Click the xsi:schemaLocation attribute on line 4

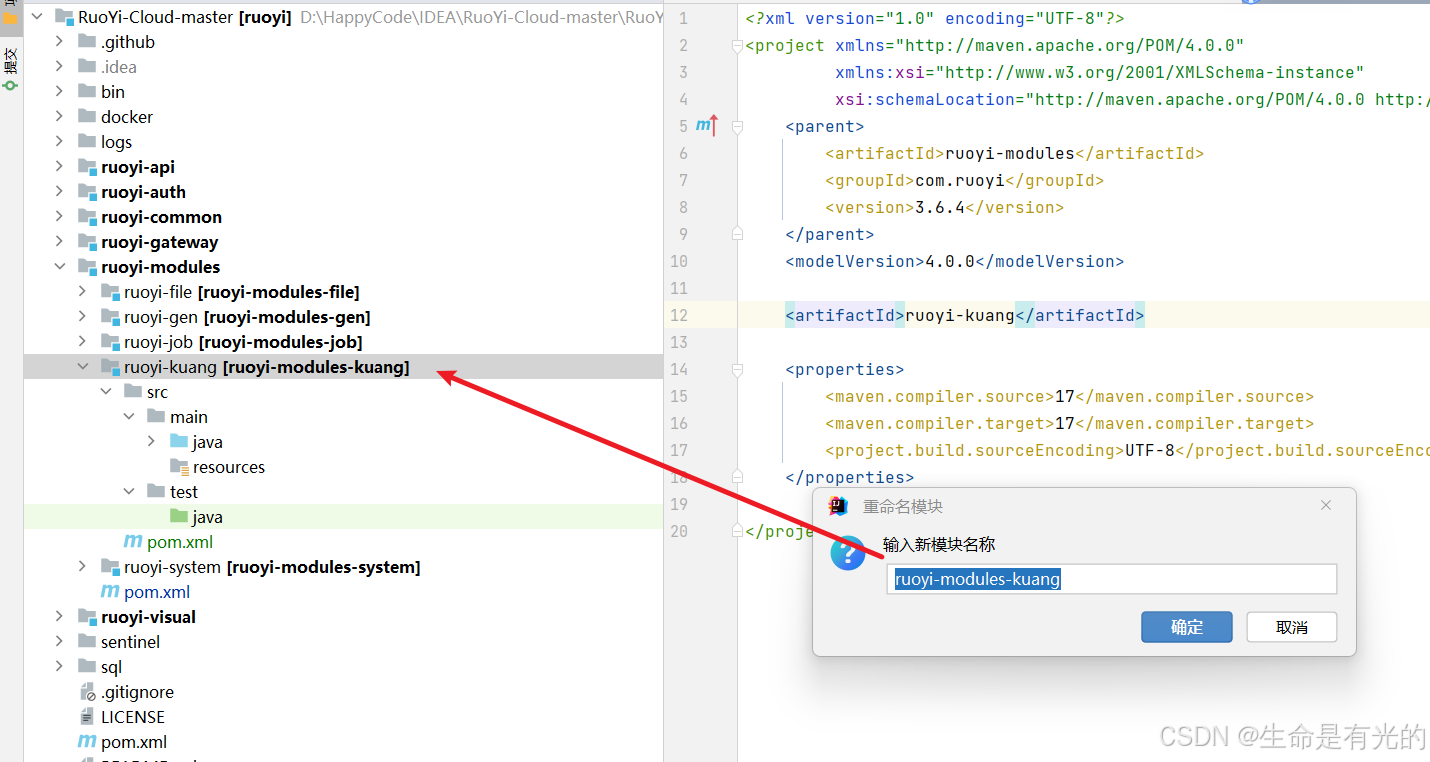(x=1132, y=99)
